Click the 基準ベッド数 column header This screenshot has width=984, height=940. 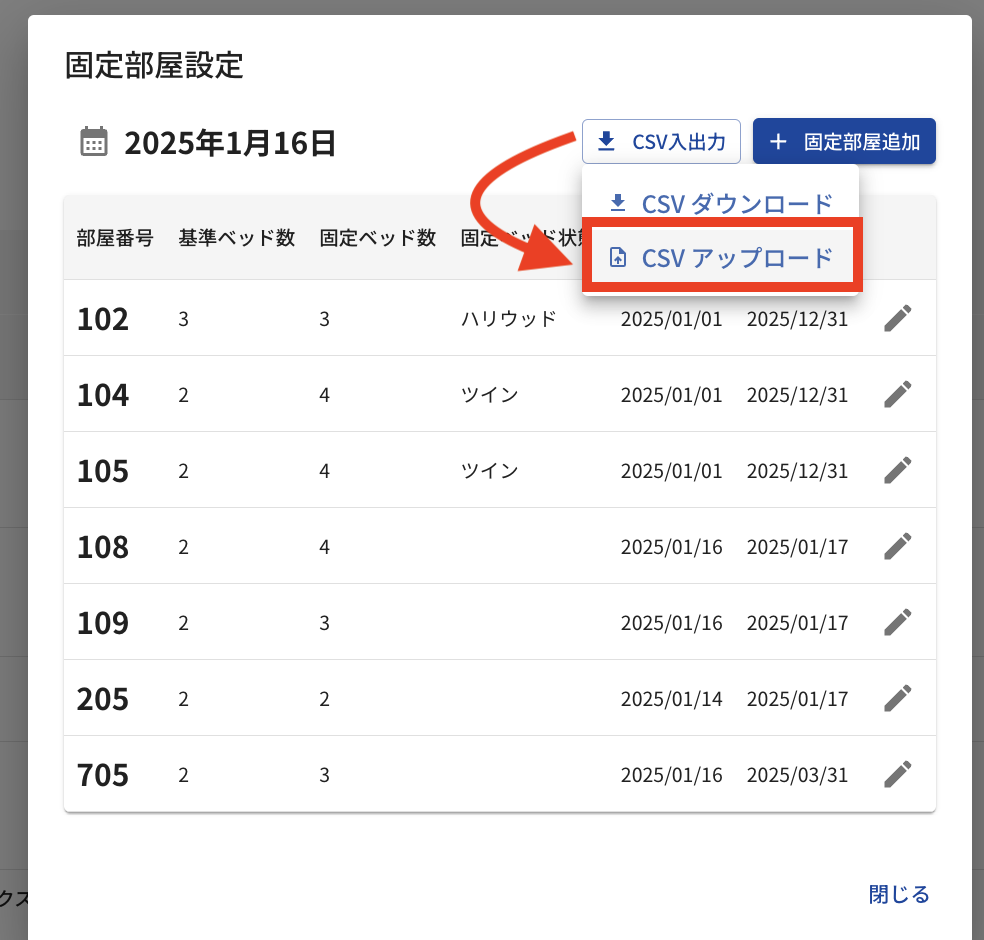coord(237,238)
